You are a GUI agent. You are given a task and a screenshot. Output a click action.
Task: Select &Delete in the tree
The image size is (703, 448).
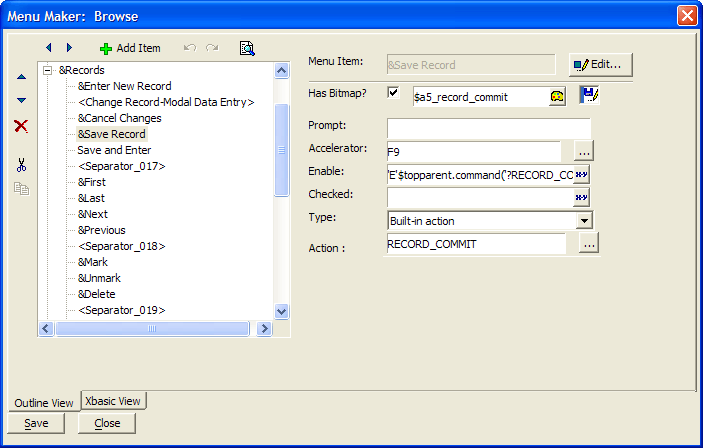tap(96, 294)
